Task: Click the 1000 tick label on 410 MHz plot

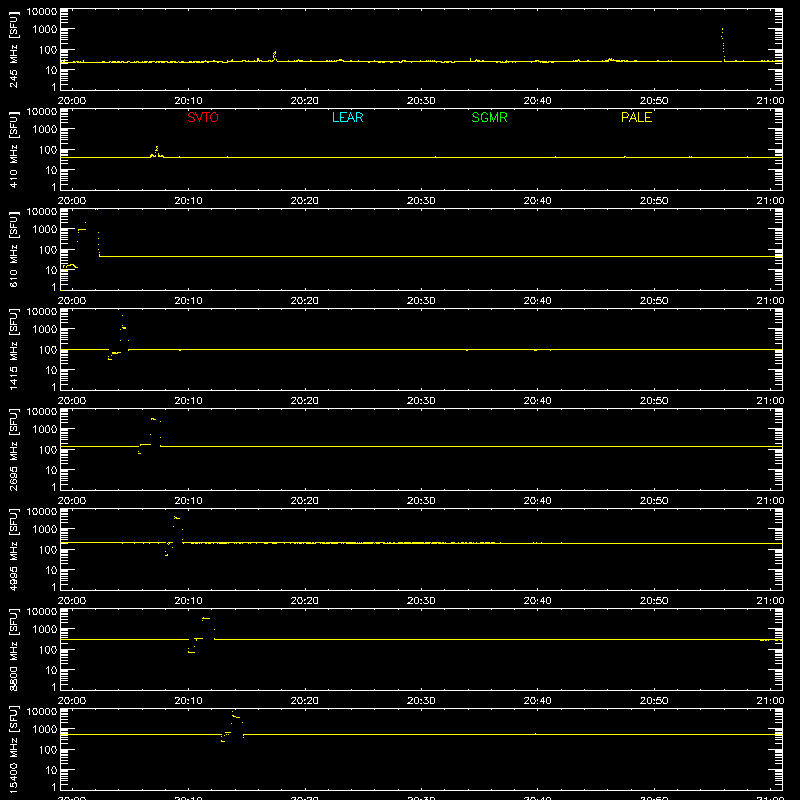Action: [45, 129]
